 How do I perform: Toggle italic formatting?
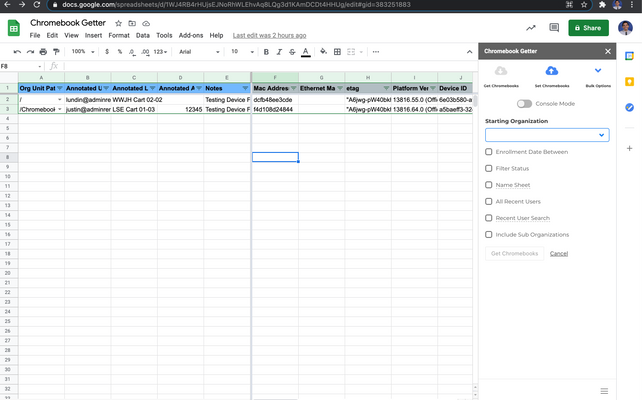(278, 51)
